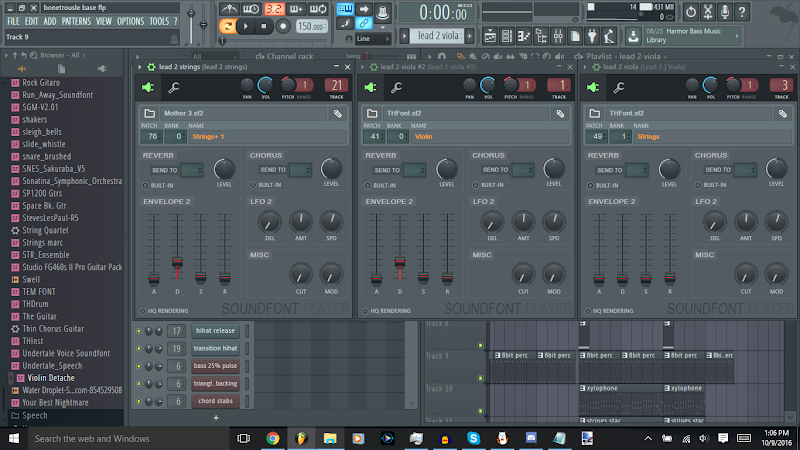Open wrench settings for lead 2 strings

(173, 87)
